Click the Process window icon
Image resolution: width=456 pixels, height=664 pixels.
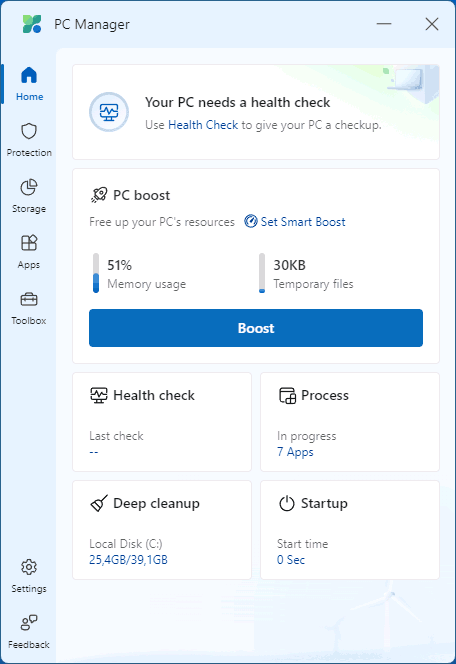pos(287,396)
